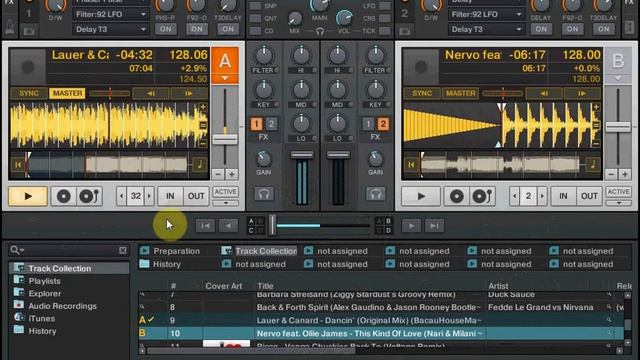Click Deck A tempo bend backward arrow
Image resolution: width=640 pixels, height=360 pixels.
coord(151,93)
